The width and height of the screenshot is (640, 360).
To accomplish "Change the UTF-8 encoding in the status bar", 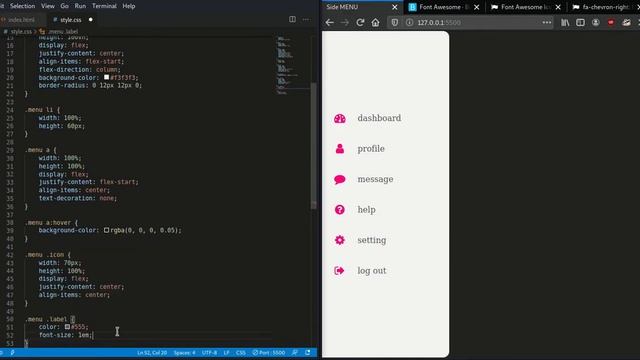I will tap(209, 353).
